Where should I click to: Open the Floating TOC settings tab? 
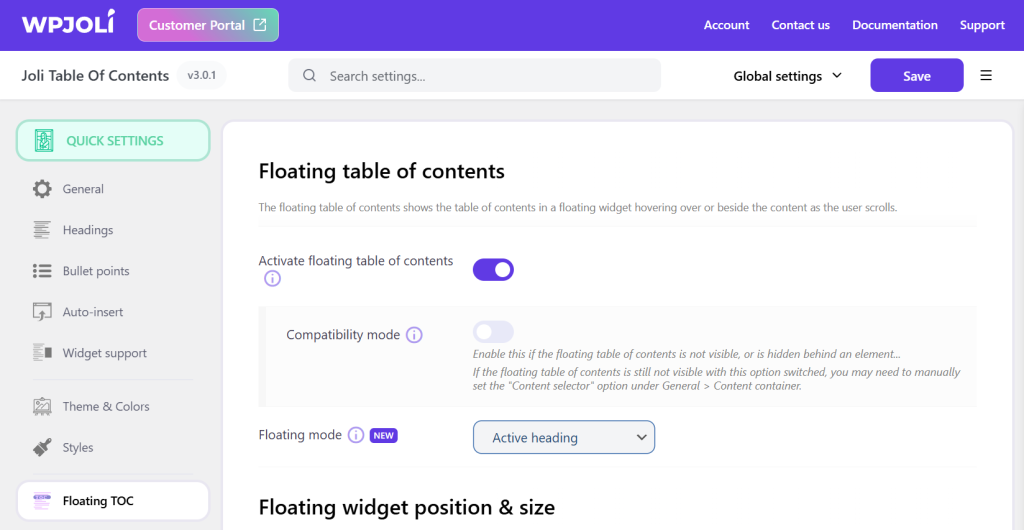point(113,501)
